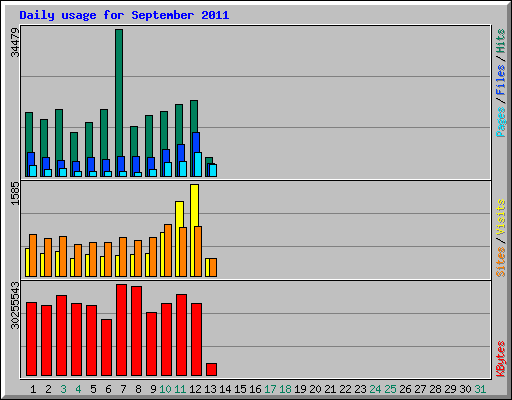Viewport: 512px width, 400px height.
Task: Click day label 12 on x-axis
Action: click(x=195, y=389)
